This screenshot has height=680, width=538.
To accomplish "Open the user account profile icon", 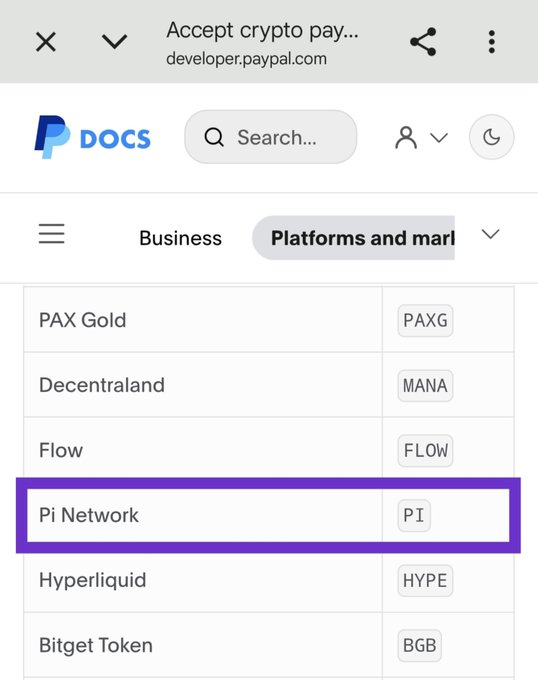I will click(x=406, y=137).
